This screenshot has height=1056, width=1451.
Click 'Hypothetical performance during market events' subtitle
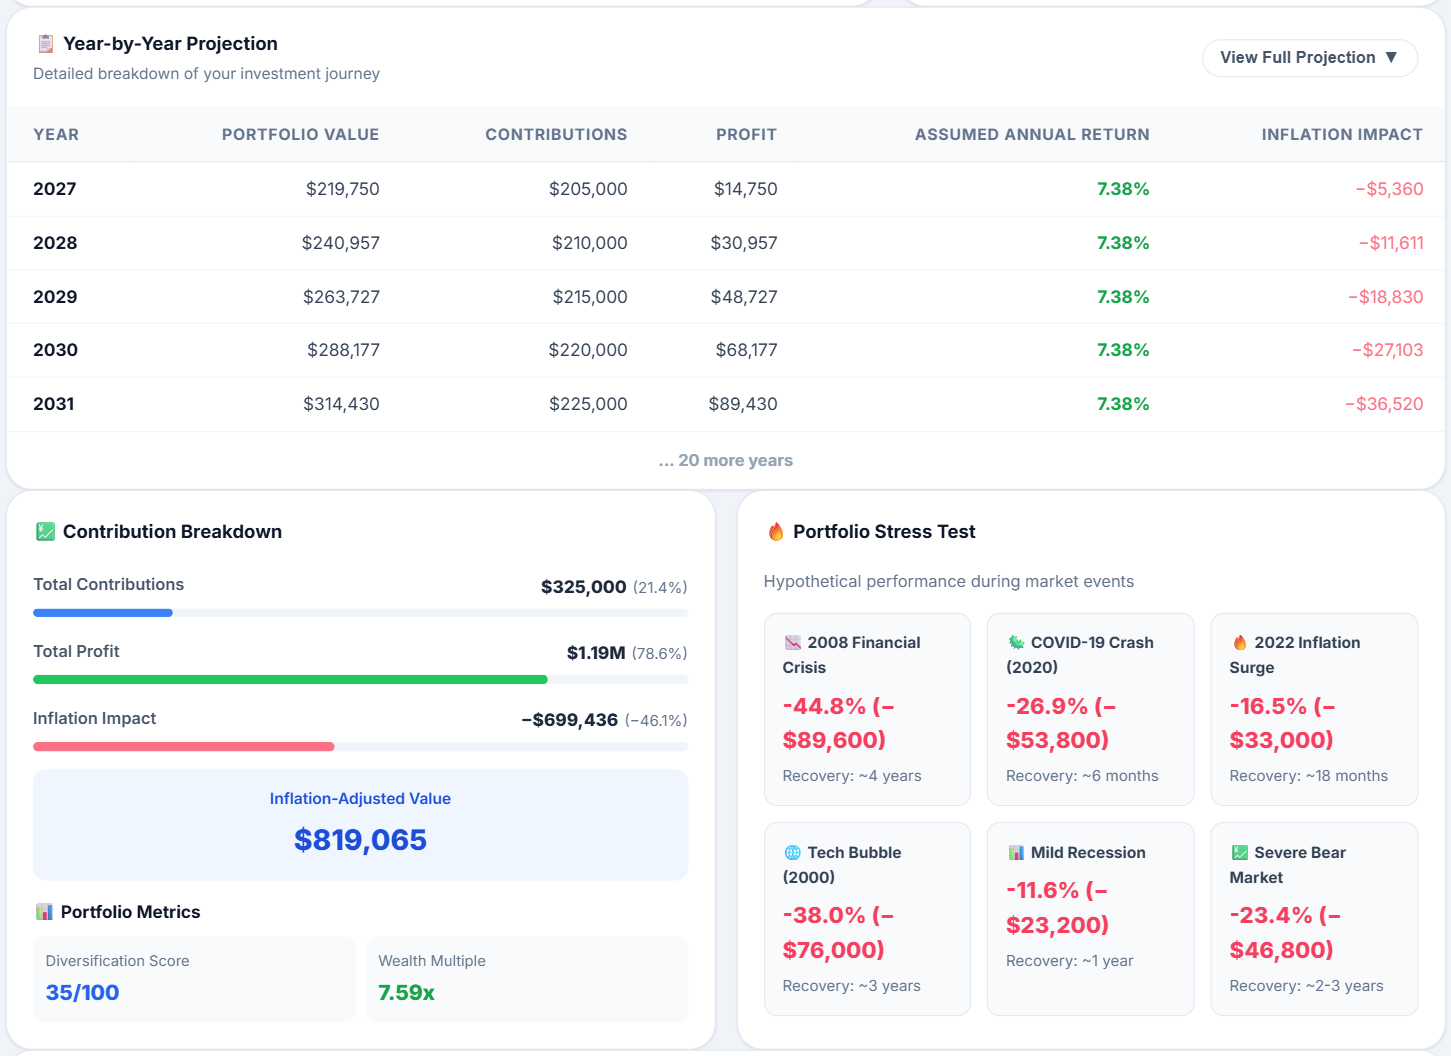949,582
